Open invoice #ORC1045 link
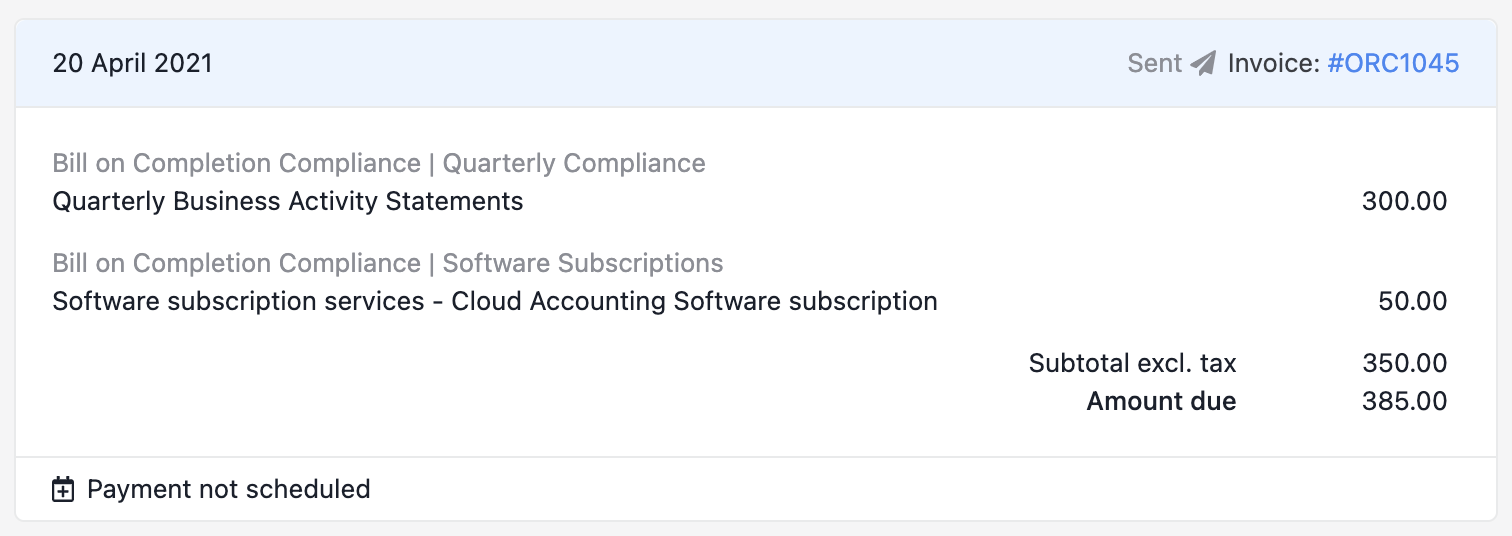The image size is (1512, 536). tap(1393, 64)
